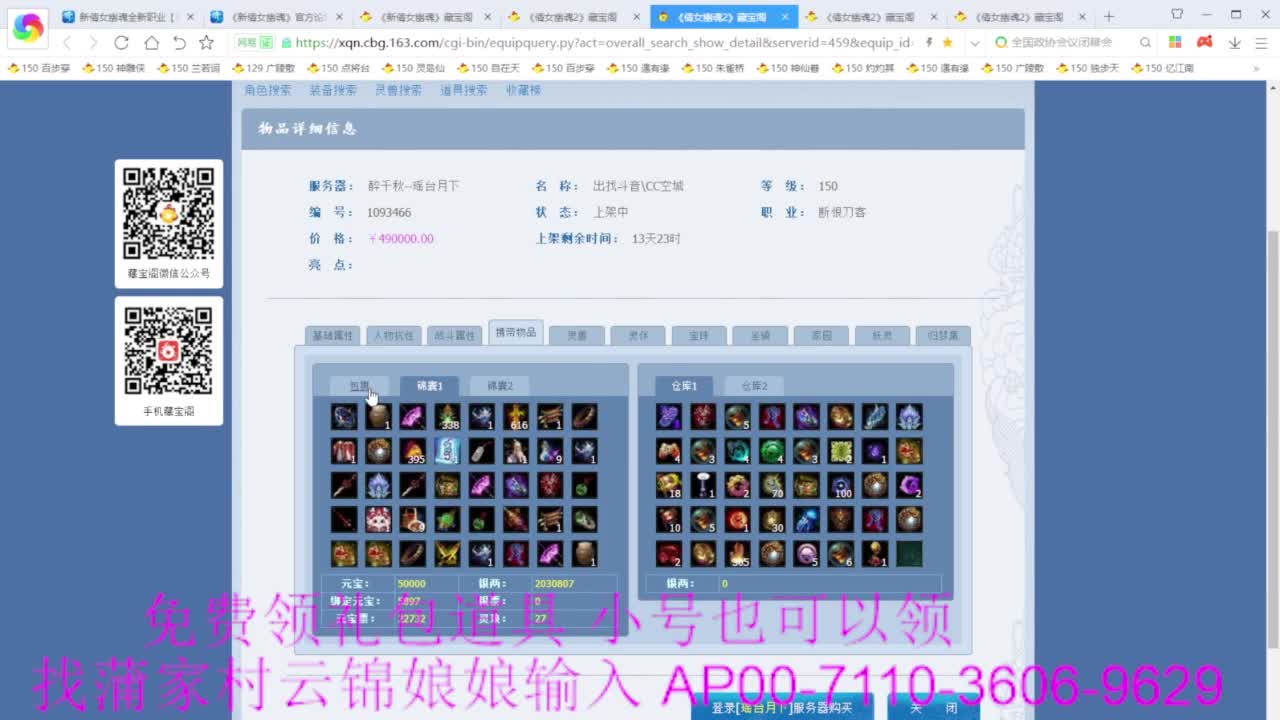Open a new browser tab
1280x720 pixels.
(x=1108, y=16)
